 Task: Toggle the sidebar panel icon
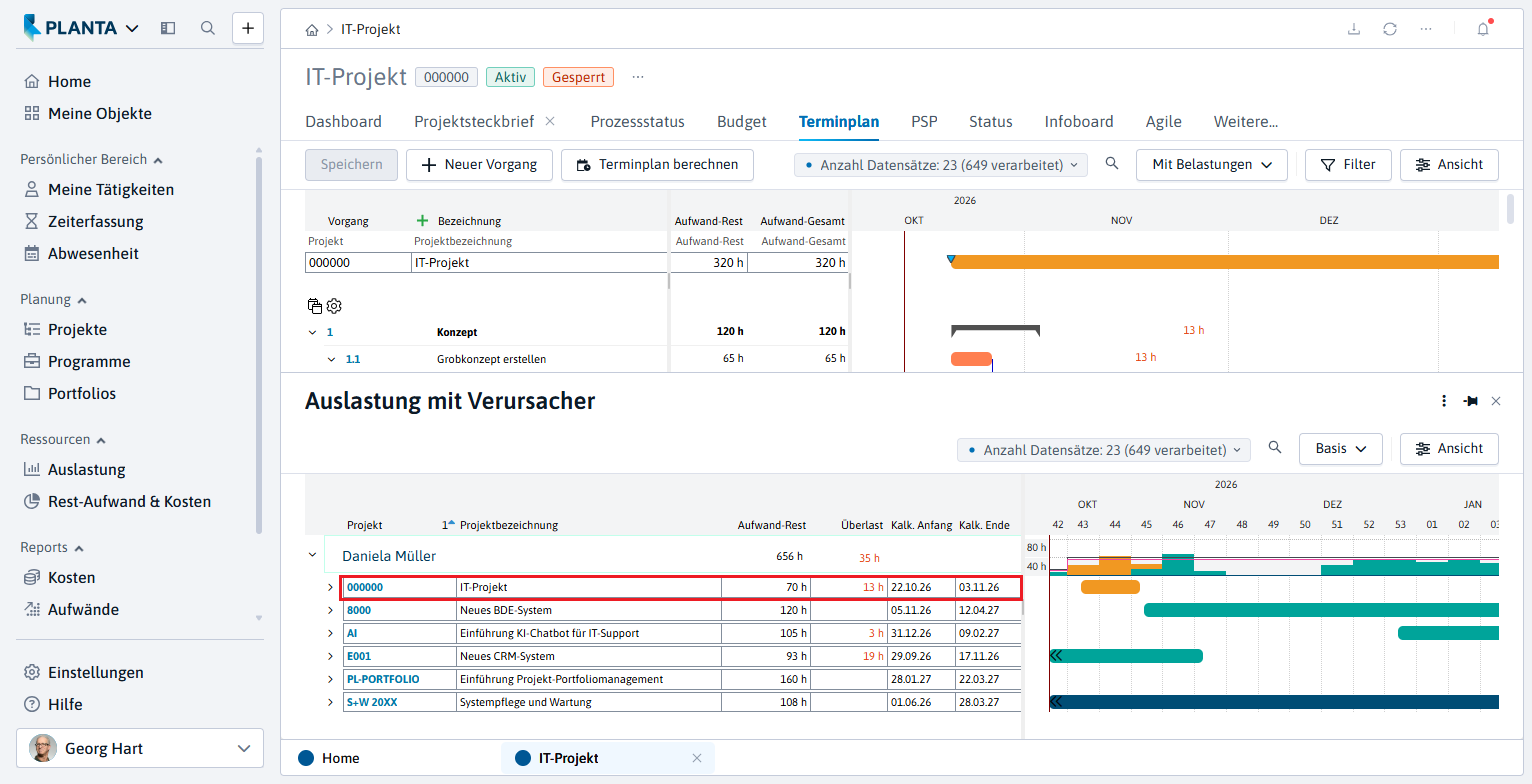(x=168, y=28)
